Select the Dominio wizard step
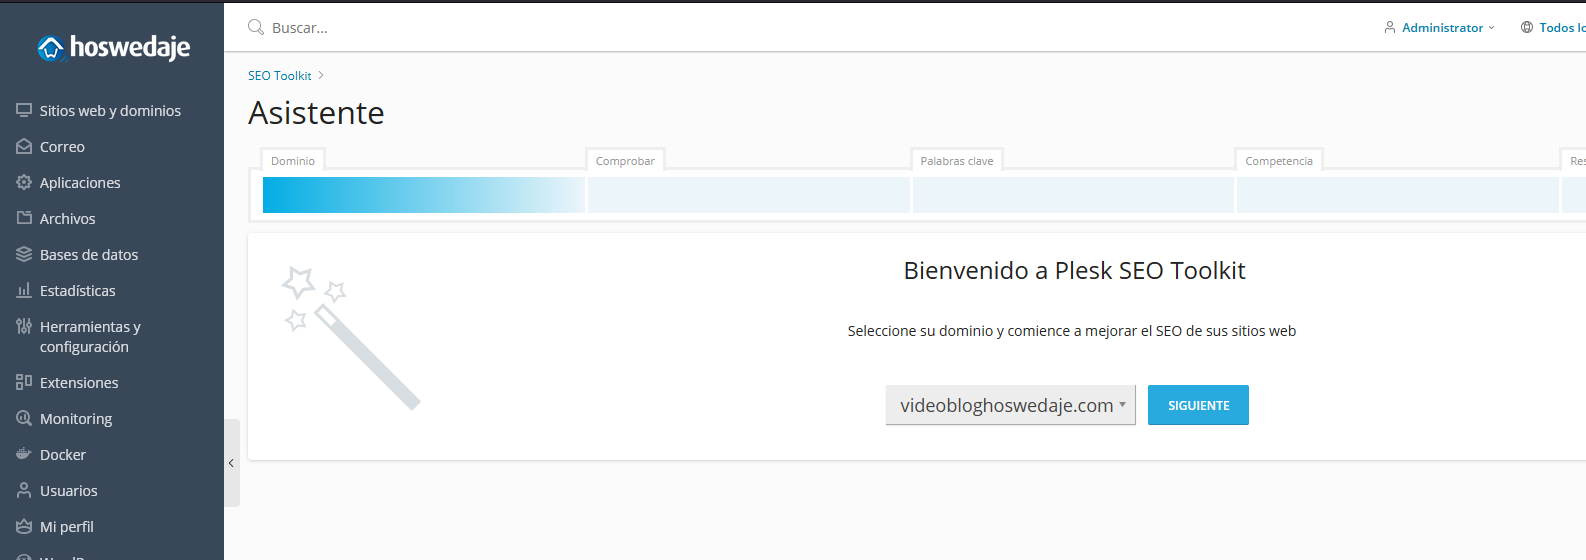This screenshot has width=1586, height=560. 293,160
